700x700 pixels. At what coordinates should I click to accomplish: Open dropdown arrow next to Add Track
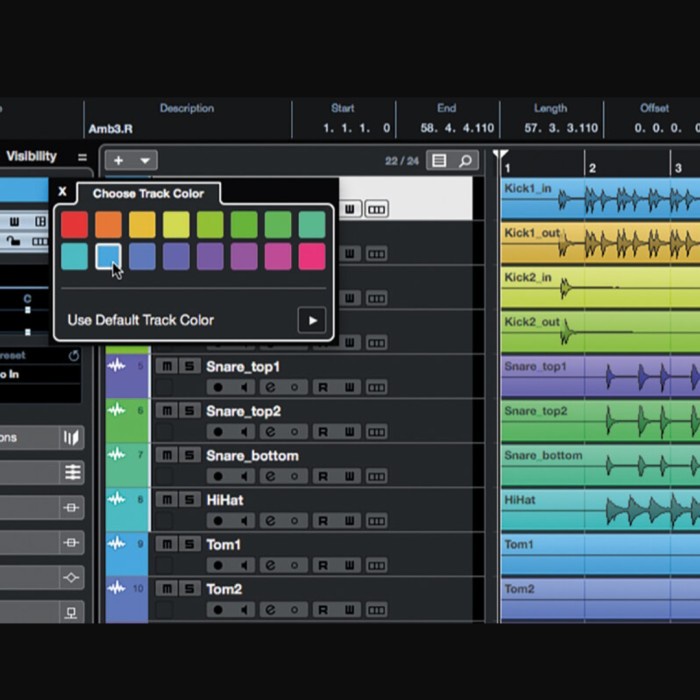click(145, 161)
